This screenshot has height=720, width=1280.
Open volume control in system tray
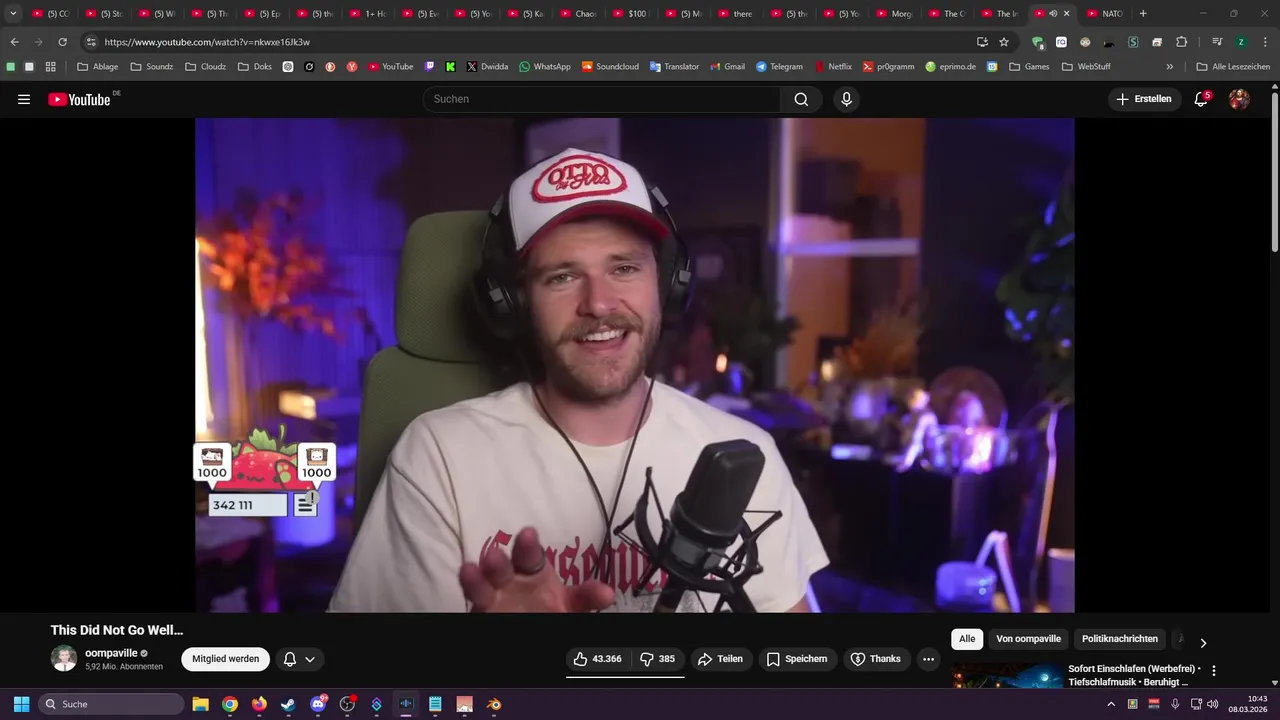tap(1212, 704)
